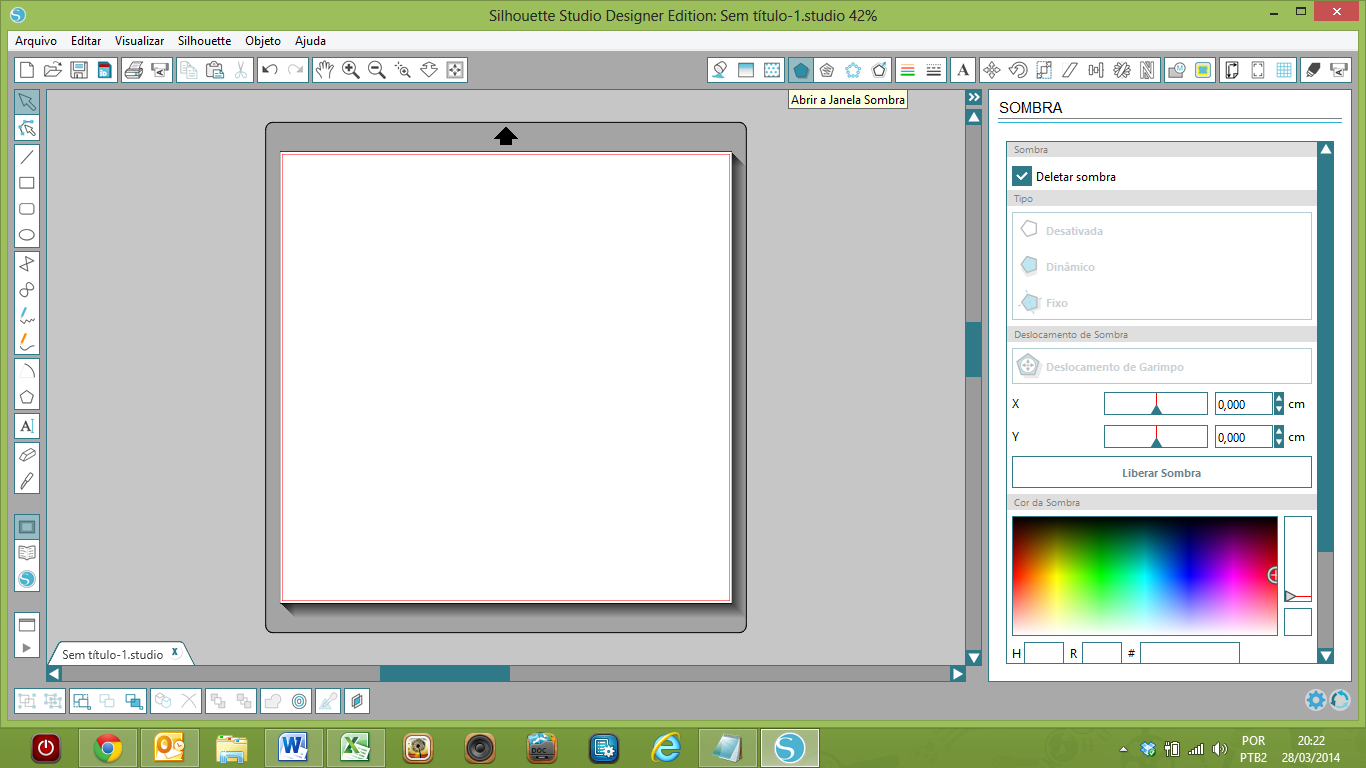This screenshot has width=1366, height=768.
Task: Select the Eraser tool
Action: coord(27,454)
